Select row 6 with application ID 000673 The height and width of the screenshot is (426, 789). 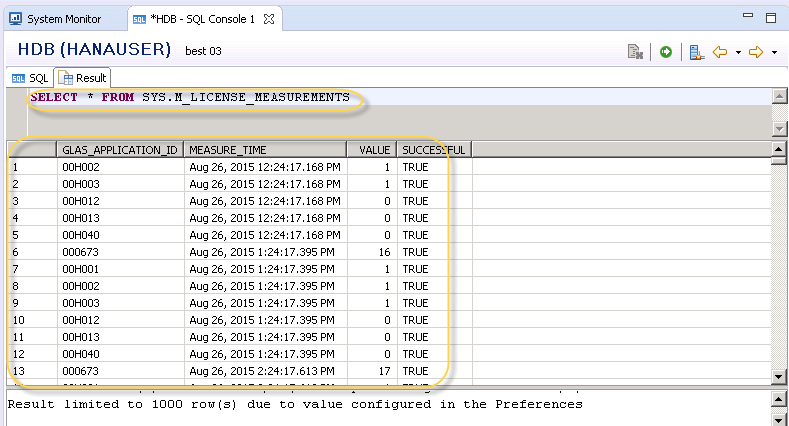click(100, 252)
